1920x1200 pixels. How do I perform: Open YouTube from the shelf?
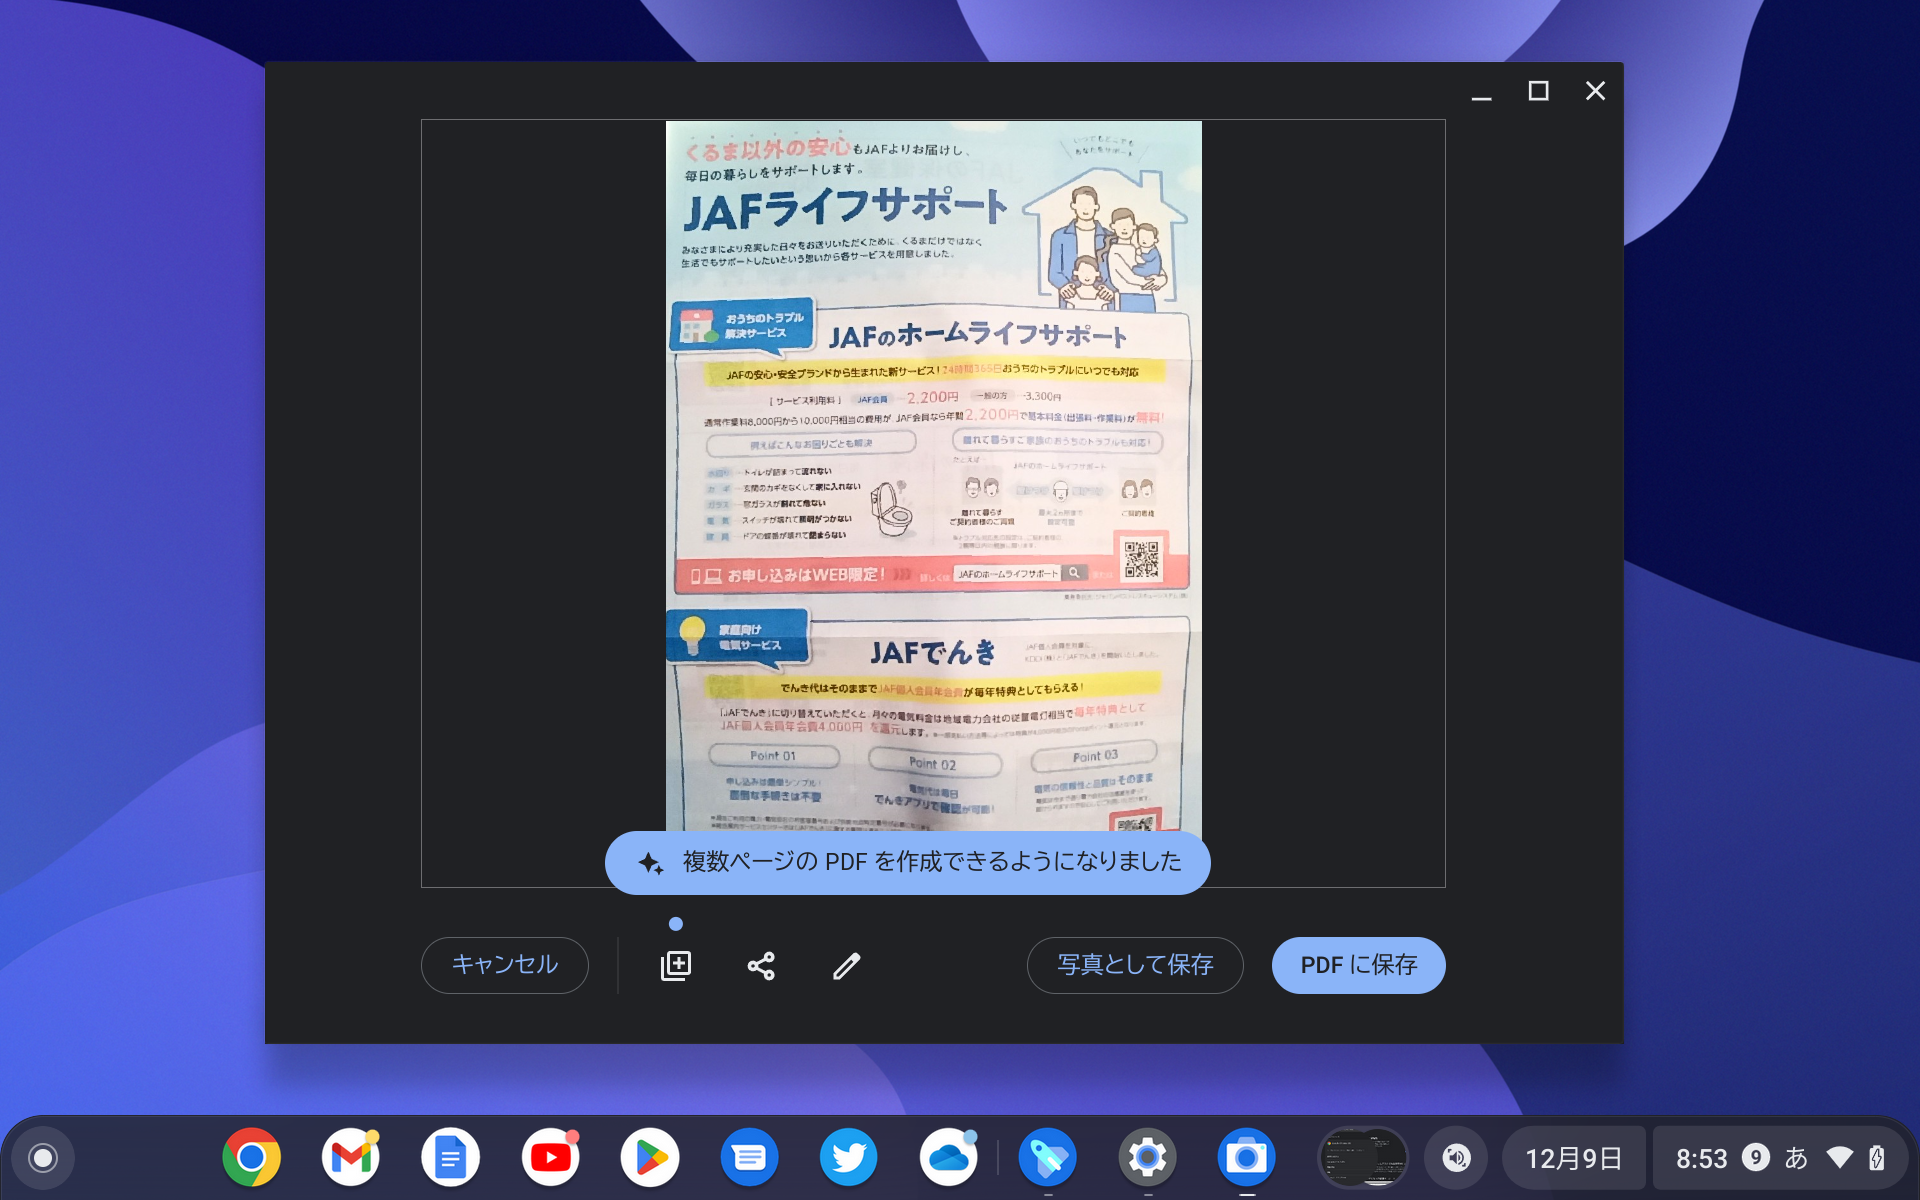(x=551, y=1157)
